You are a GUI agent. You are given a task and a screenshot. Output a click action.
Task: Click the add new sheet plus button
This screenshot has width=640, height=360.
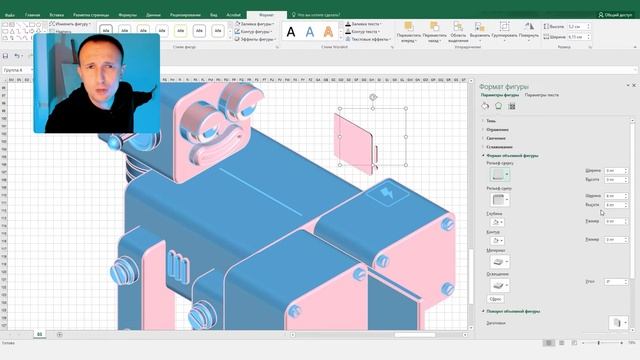pos(60,335)
